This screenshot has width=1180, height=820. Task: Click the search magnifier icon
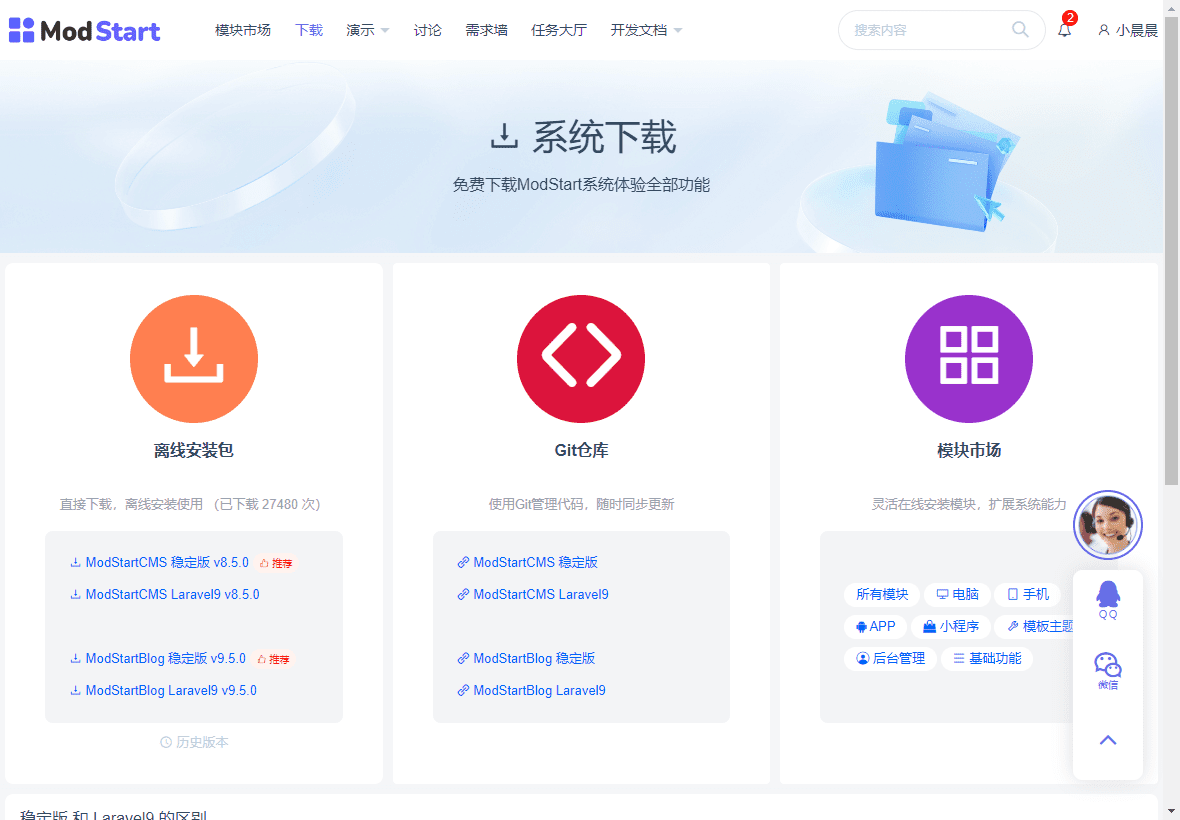(1020, 30)
